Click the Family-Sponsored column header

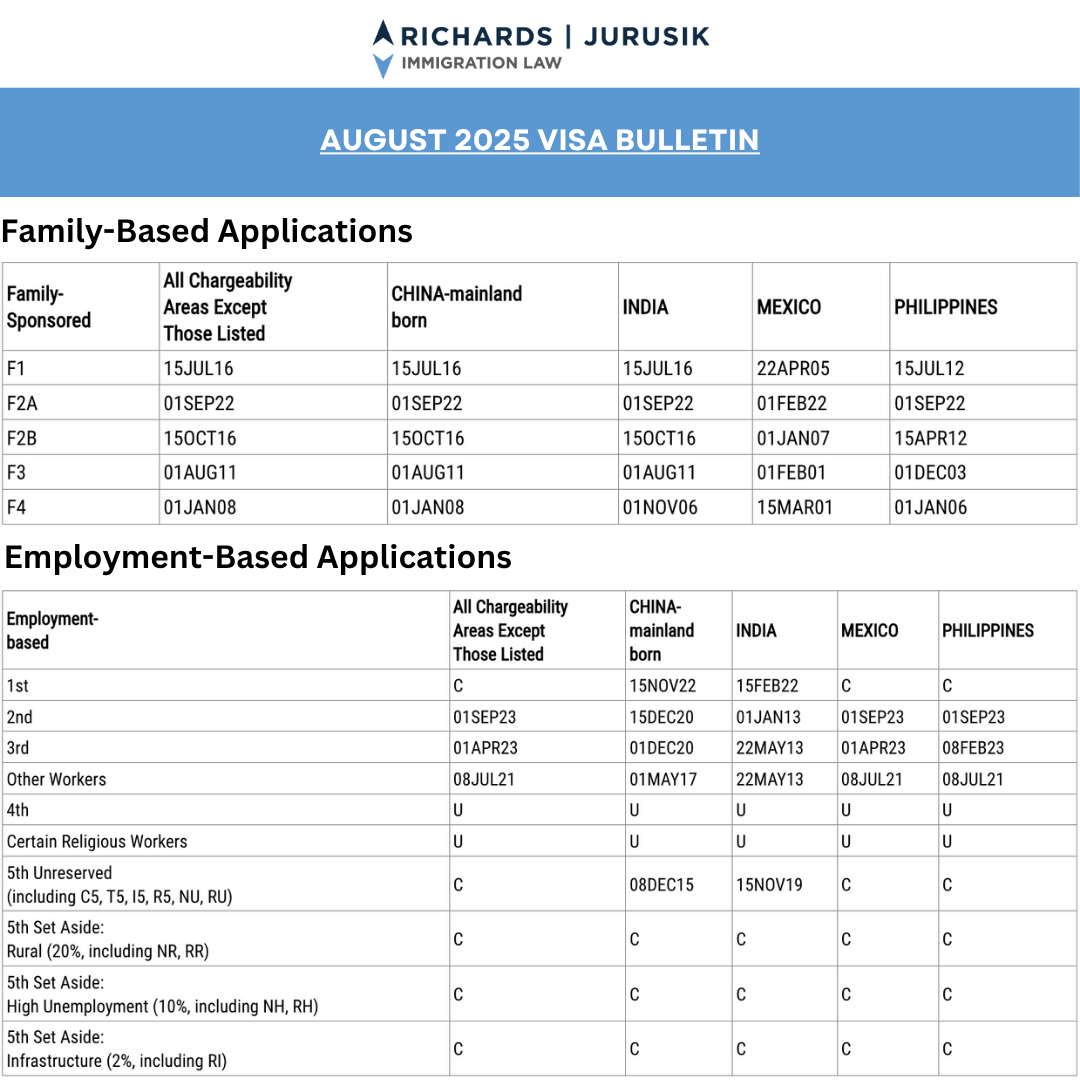[48, 307]
